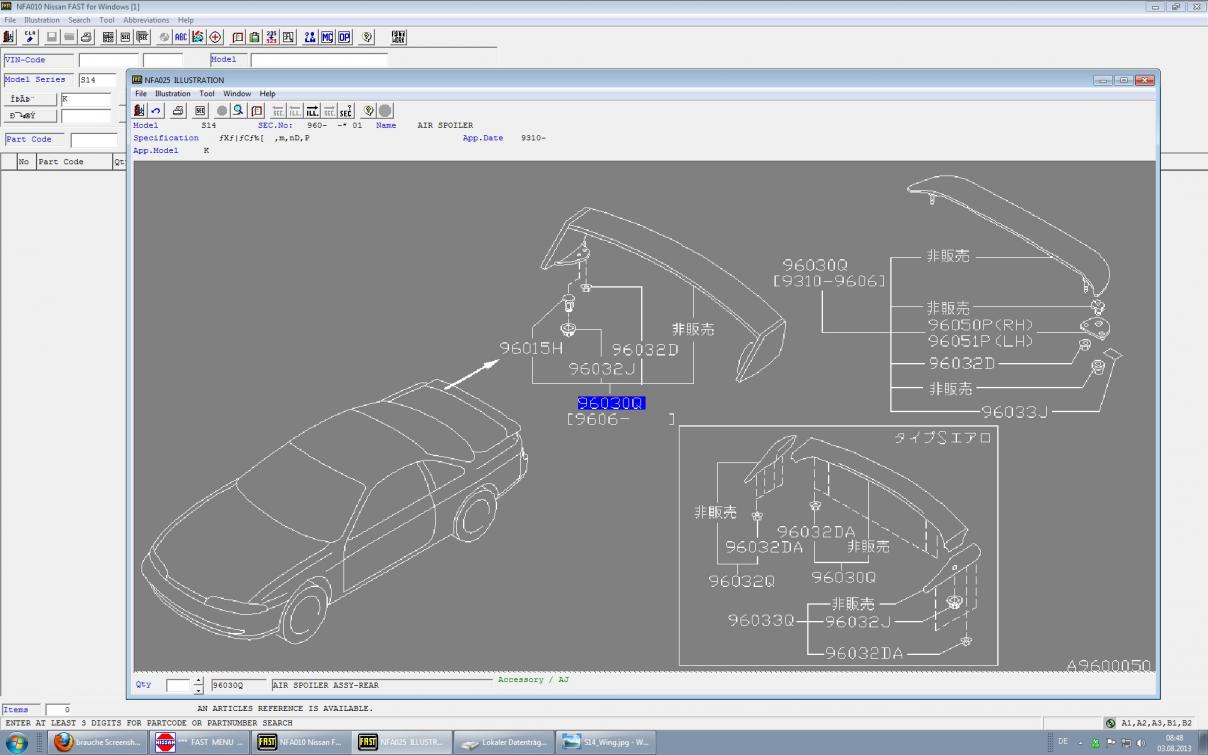
Task: Click the CLR clear icon in main toolbar
Action: [x=30, y=37]
